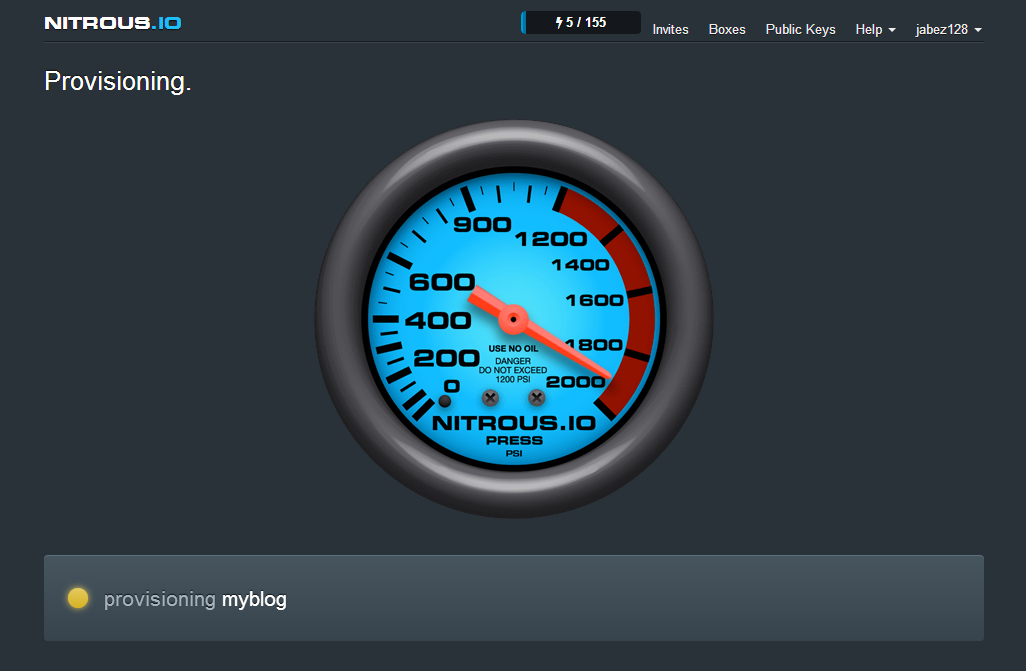Screen dimensions: 1026x671
Task: Click the word provisioning in status row
Action: 160,599
